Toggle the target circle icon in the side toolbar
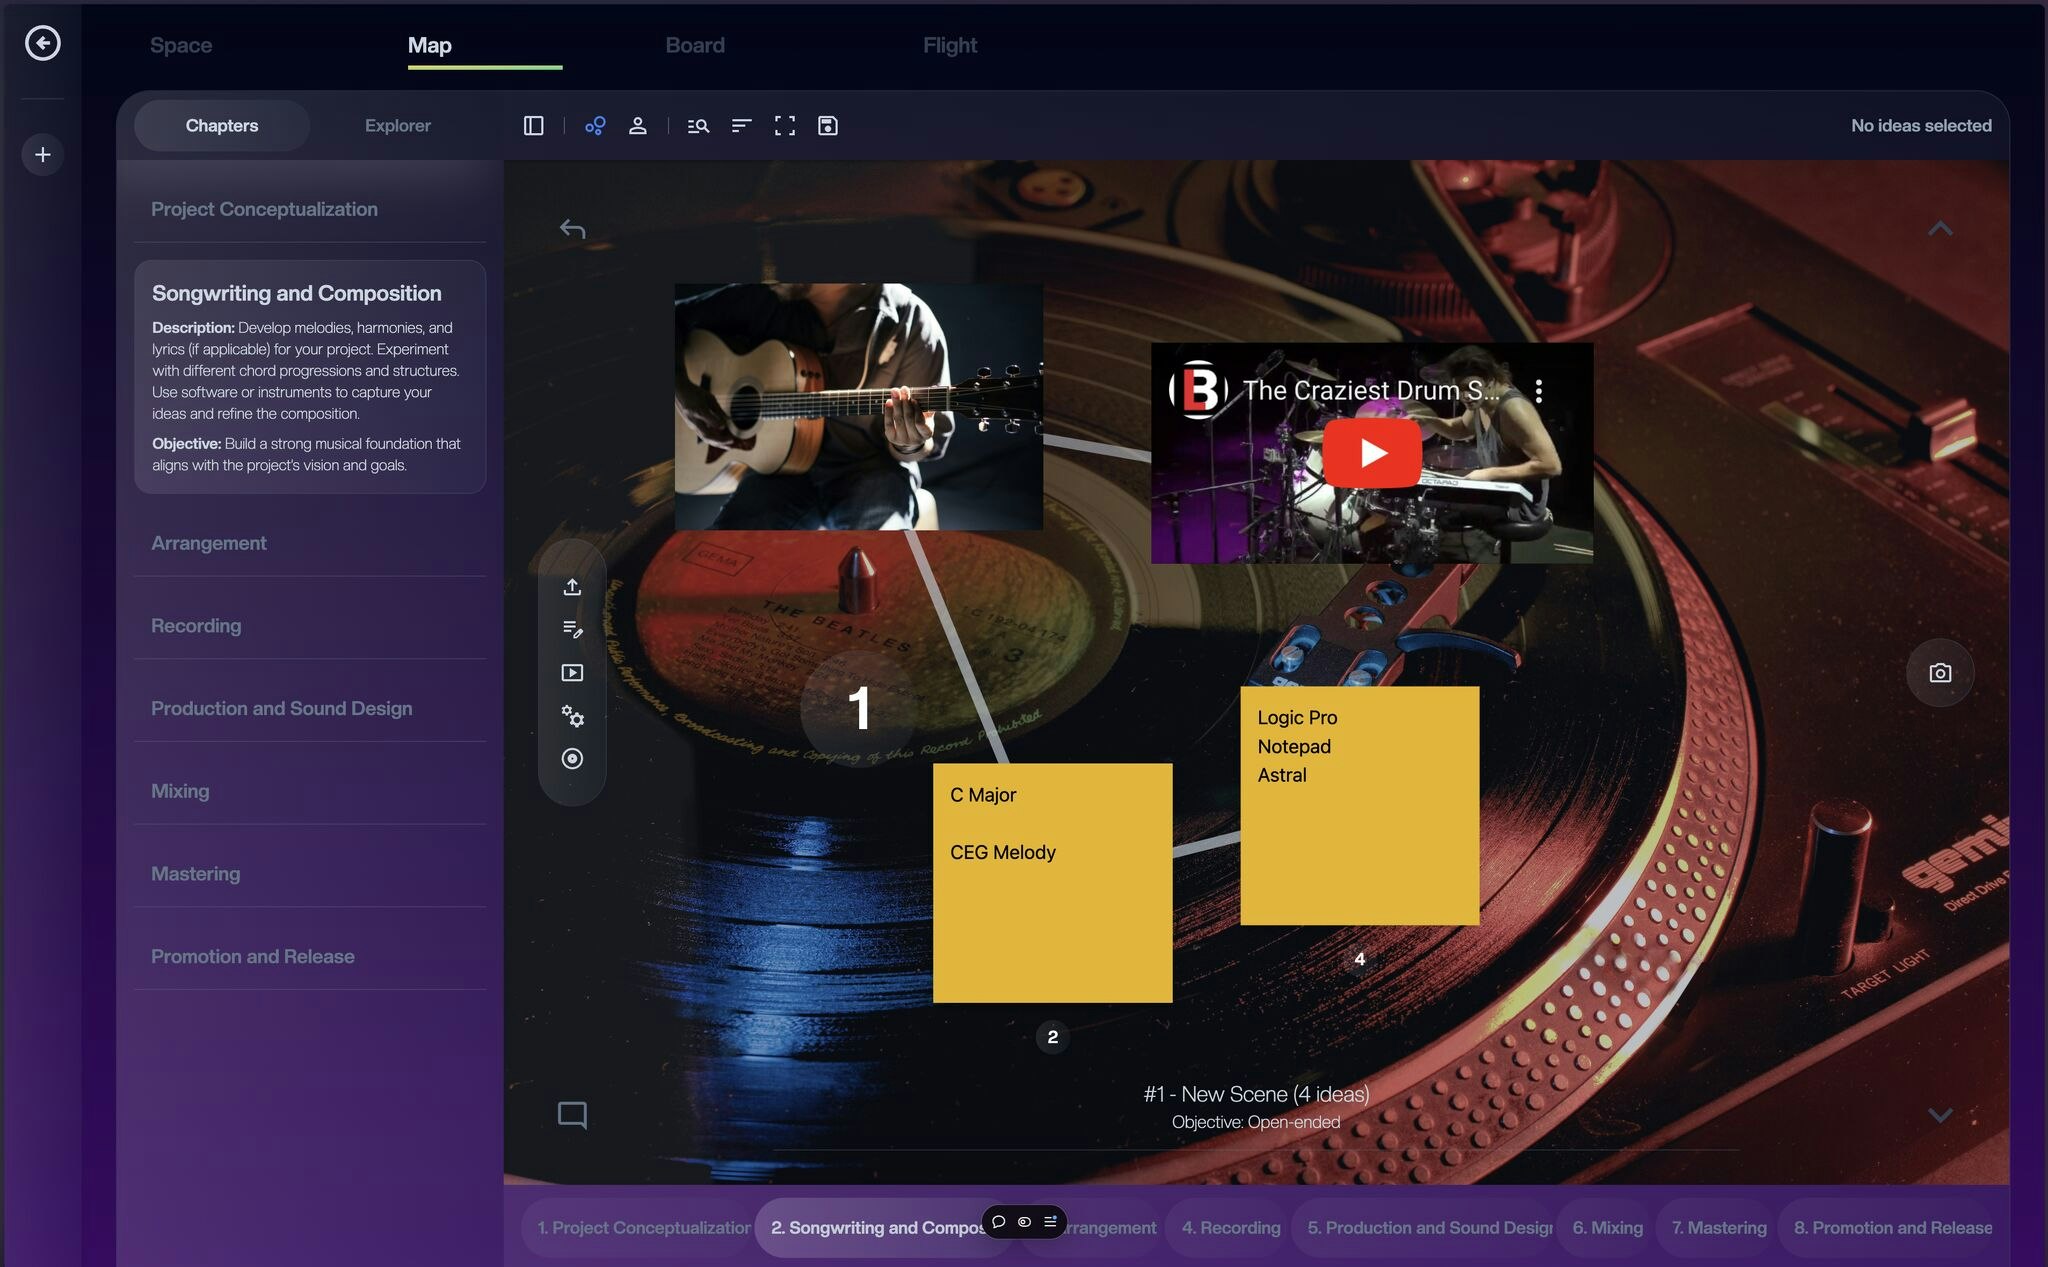Screen dimensions: 2048x1267 pyautogui.click(x=572, y=759)
